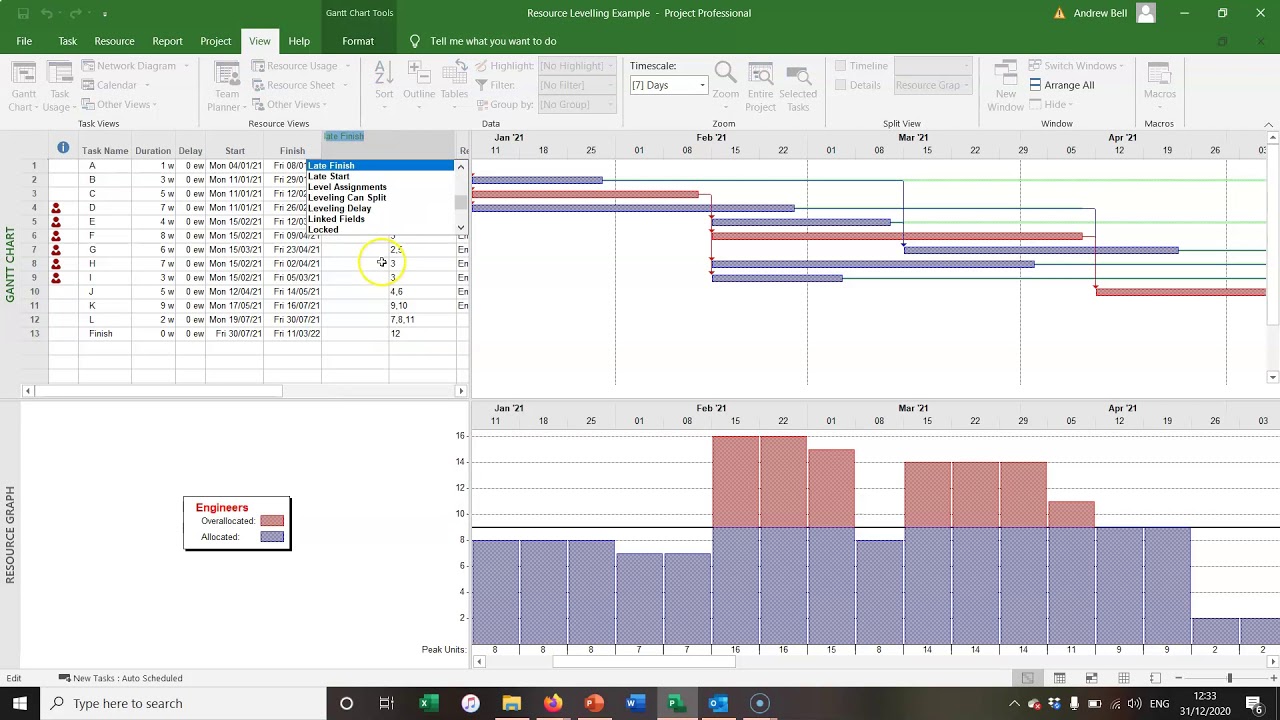Toggle the Timeline checkbox
Screen dimensions: 1280x720
coord(840,66)
